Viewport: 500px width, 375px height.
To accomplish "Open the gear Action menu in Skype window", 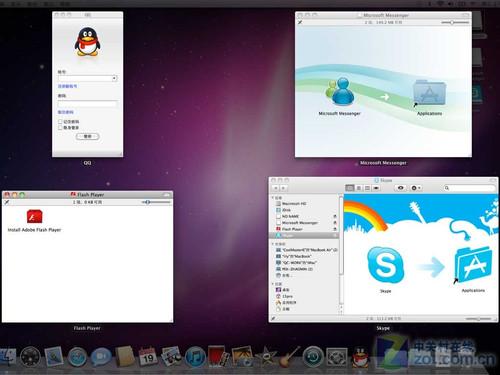I will coord(416,188).
